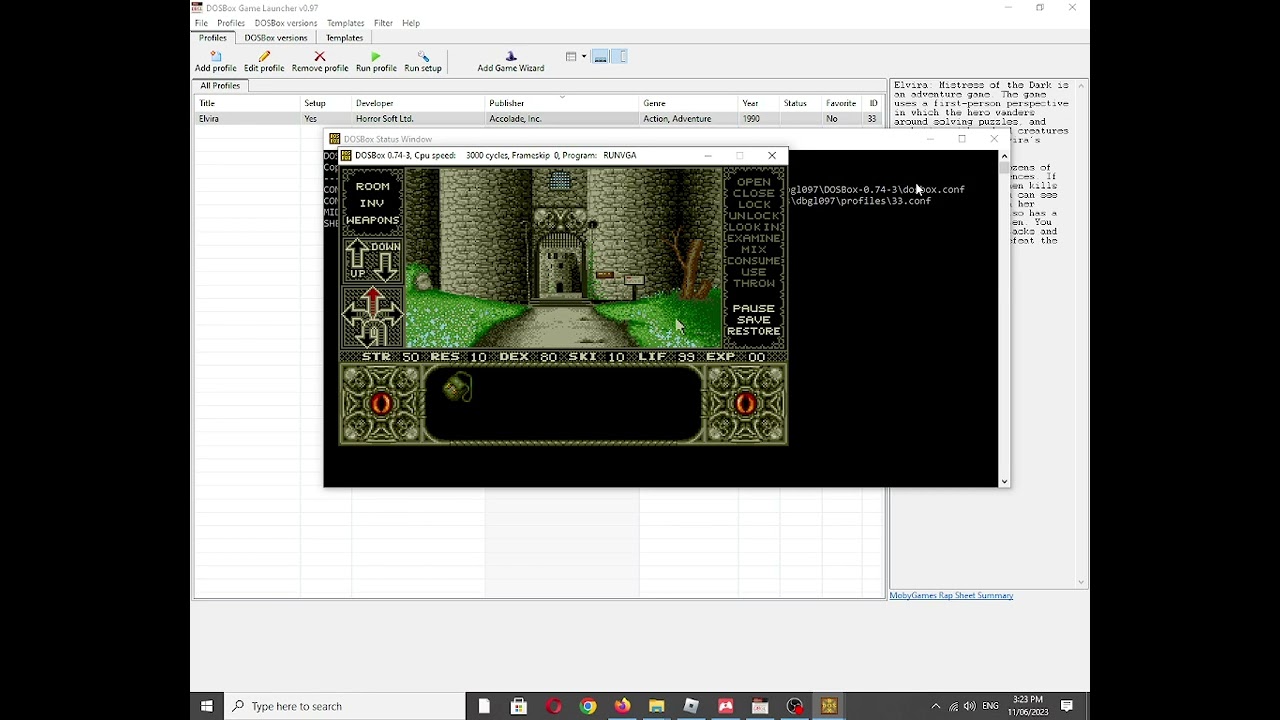Sort by the Favorite column header
1280x720 pixels.
(x=841, y=103)
